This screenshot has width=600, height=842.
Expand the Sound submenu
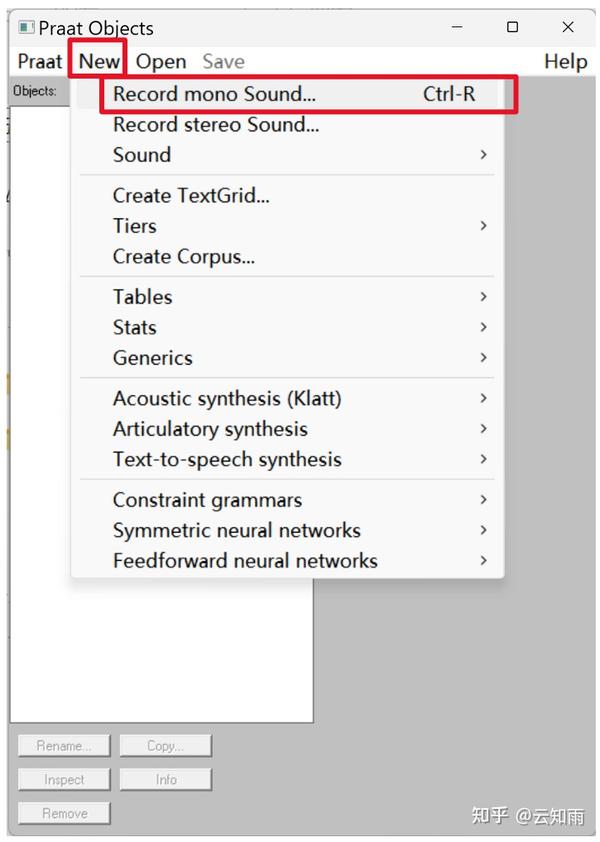click(x=142, y=155)
